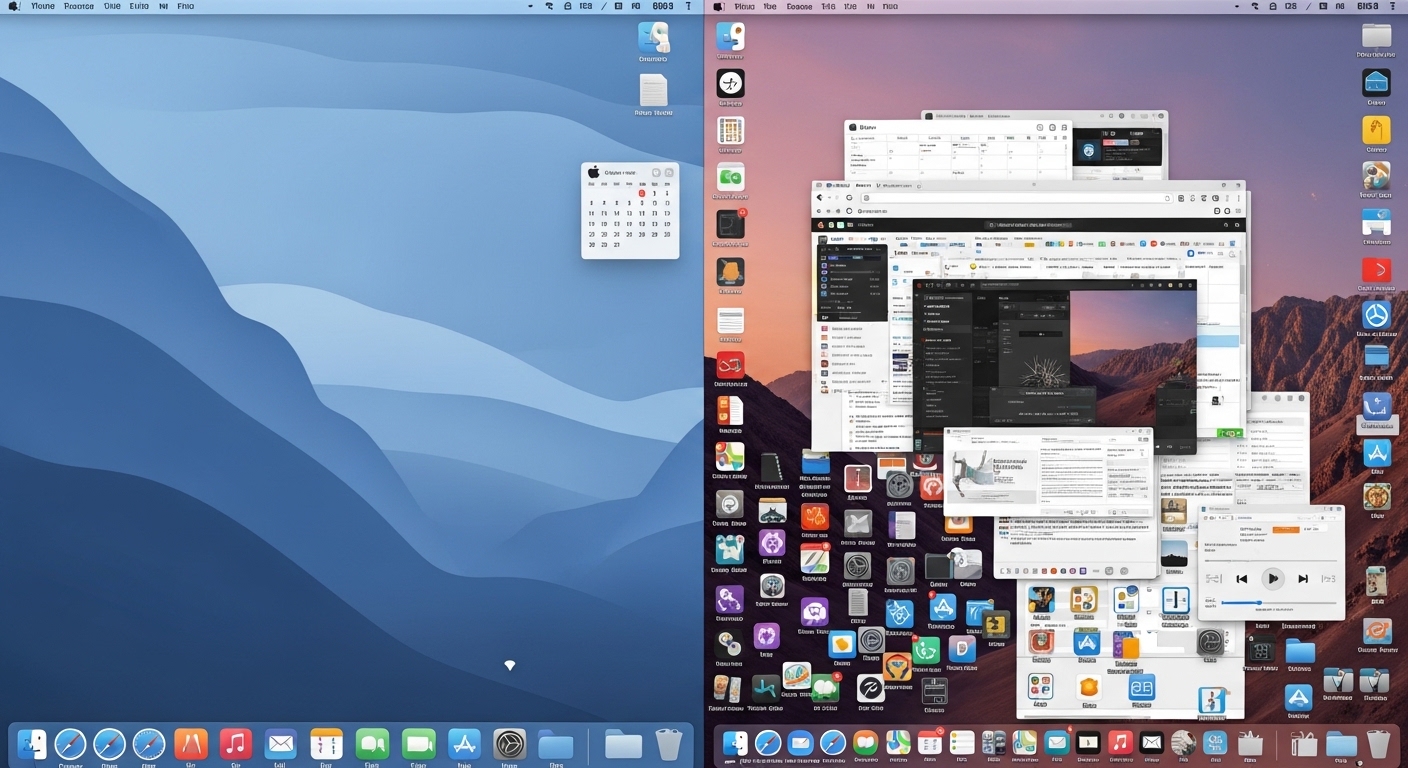Open Finder in the right dock
Image resolution: width=1408 pixels, height=768 pixels.
point(736,743)
